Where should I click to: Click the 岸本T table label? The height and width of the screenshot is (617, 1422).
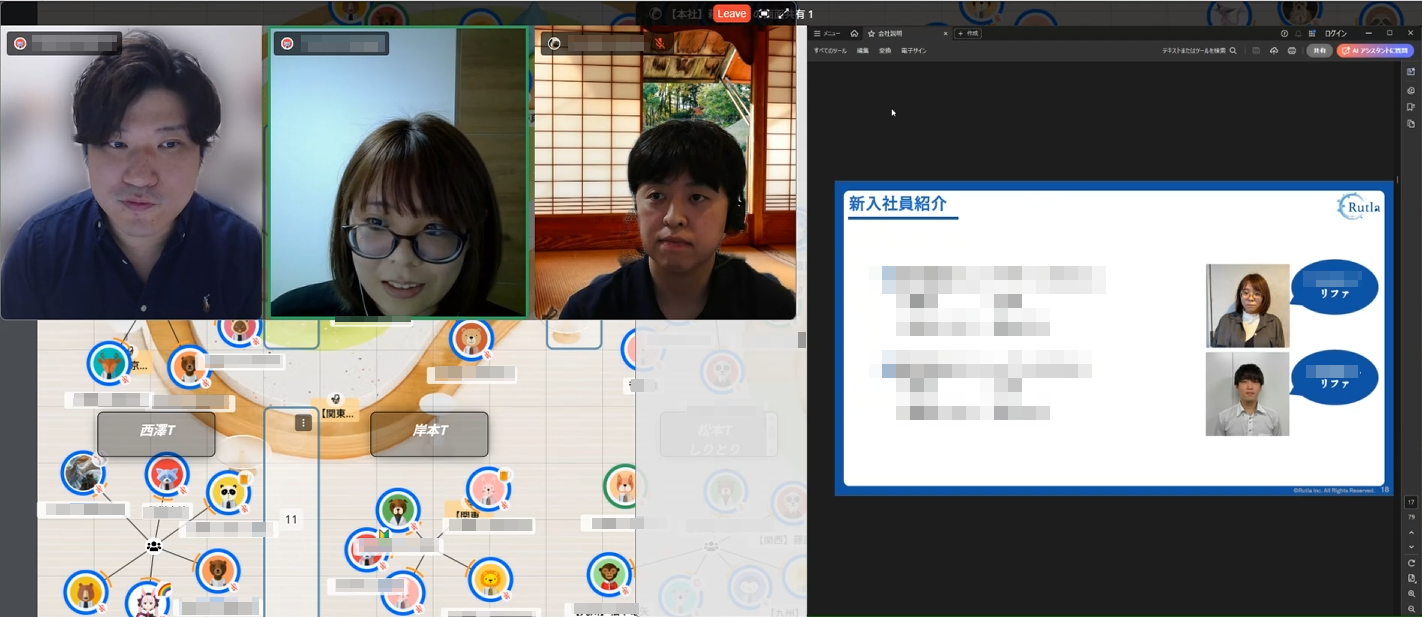coord(429,431)
